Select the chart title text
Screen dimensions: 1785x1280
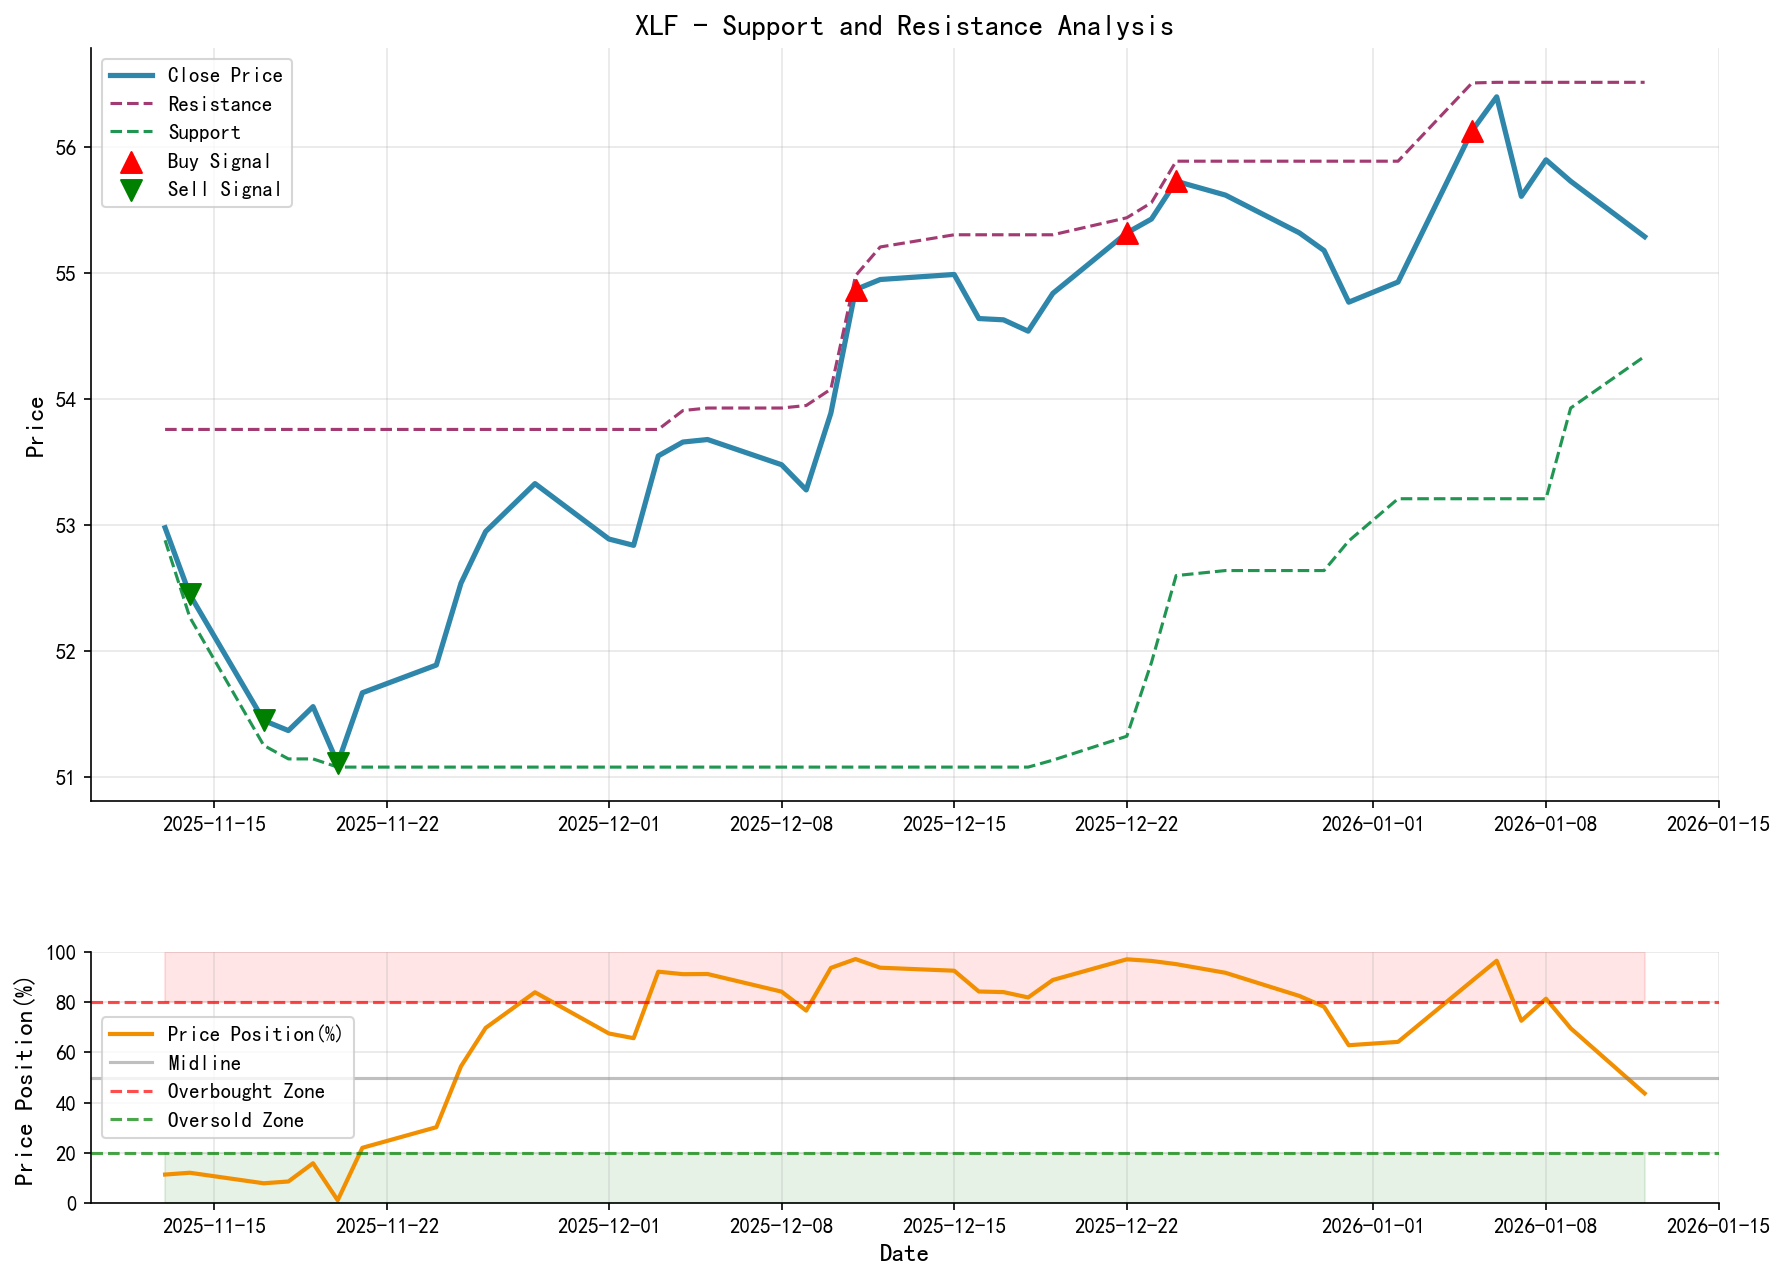pyautogui.click(x=905, y=25)
